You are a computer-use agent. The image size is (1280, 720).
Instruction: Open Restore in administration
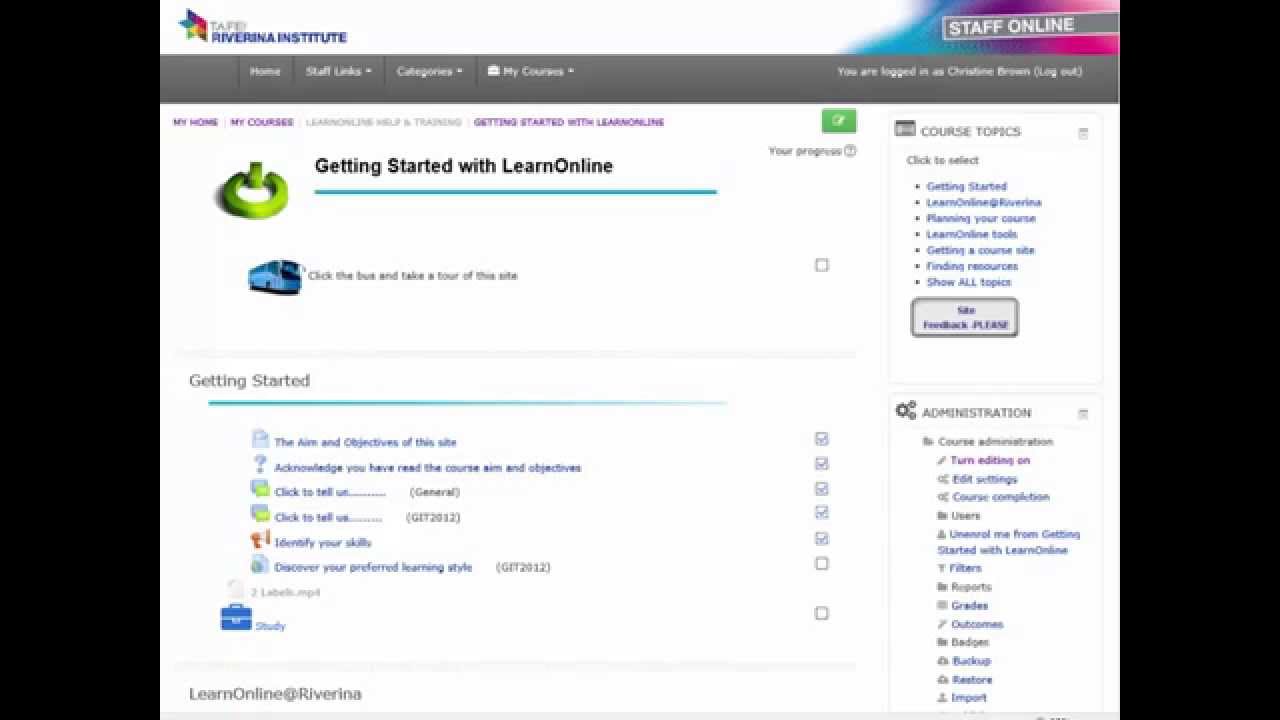coord(971,679)
